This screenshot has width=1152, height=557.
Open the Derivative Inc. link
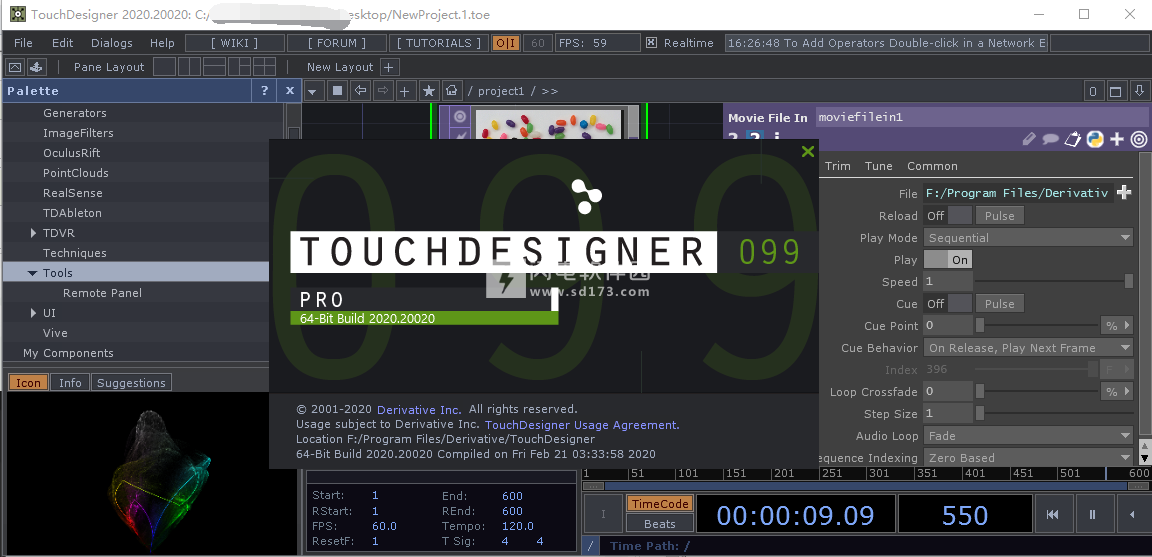coord(419,410)
